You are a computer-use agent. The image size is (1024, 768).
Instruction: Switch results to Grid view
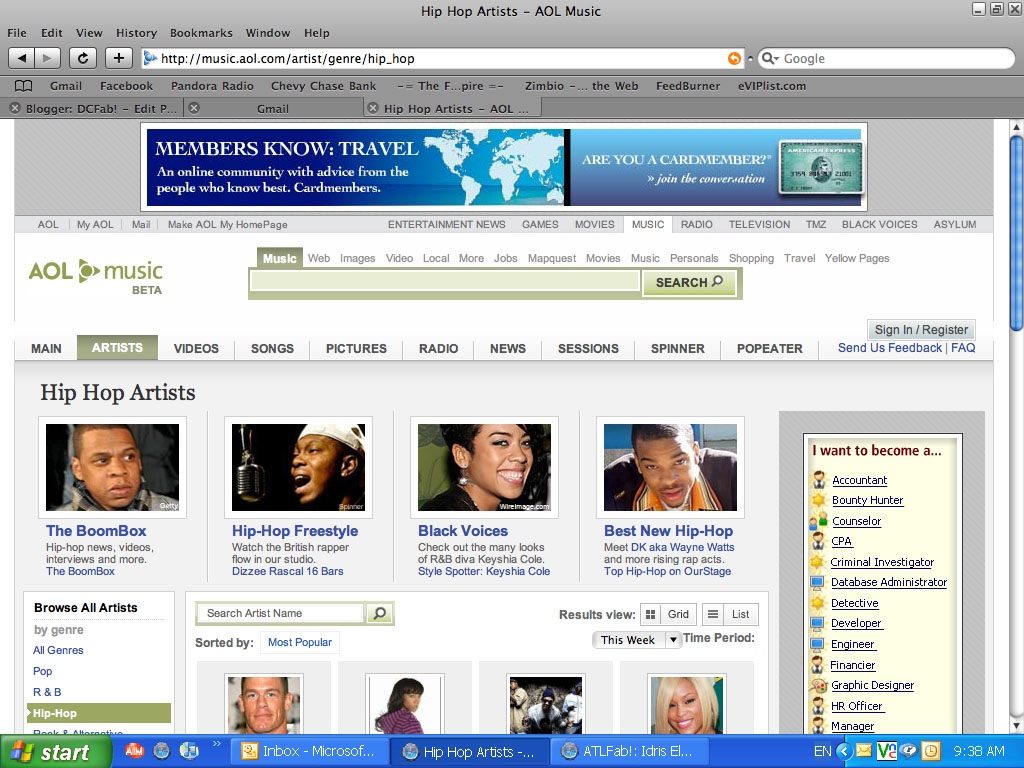tap(668, 614)
